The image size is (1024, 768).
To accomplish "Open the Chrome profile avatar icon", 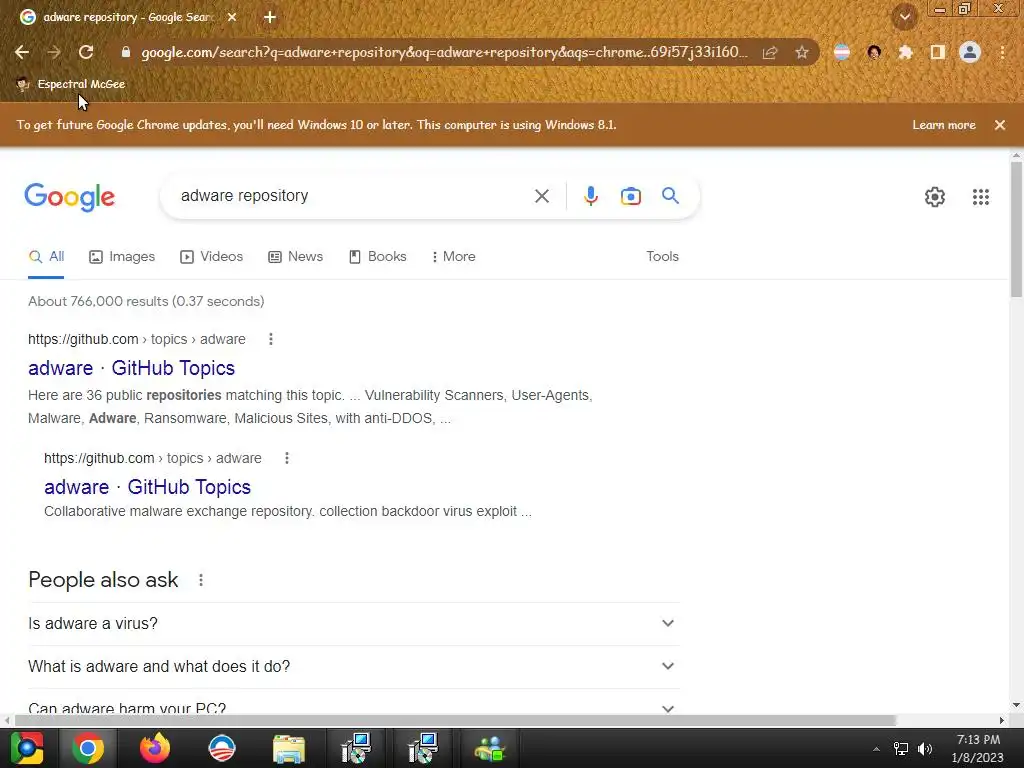I will (970, 52).
